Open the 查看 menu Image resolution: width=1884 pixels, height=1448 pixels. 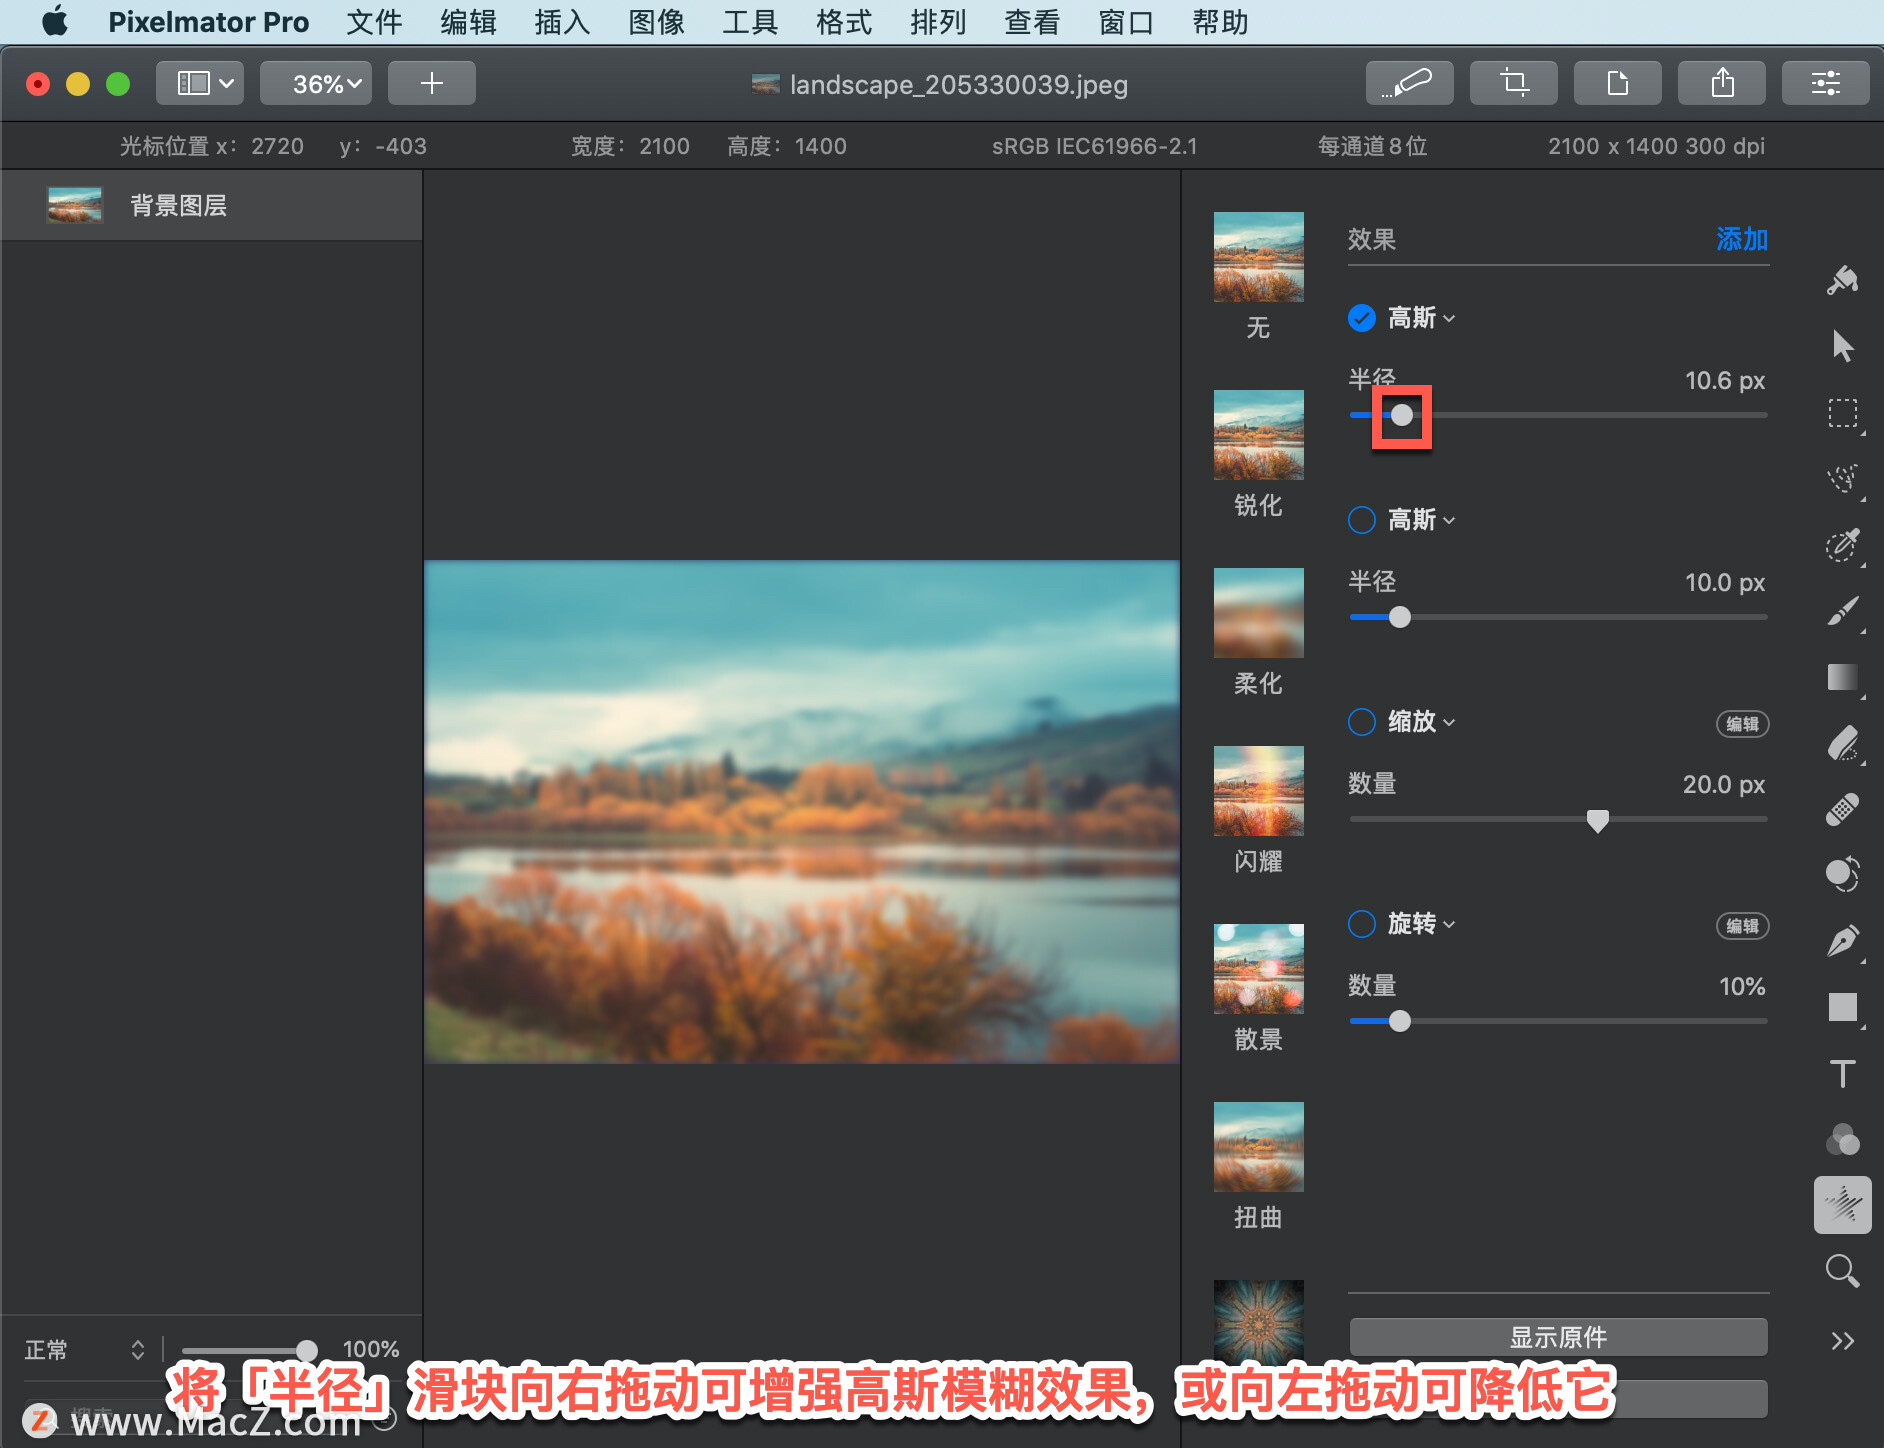click(1032, 22)
